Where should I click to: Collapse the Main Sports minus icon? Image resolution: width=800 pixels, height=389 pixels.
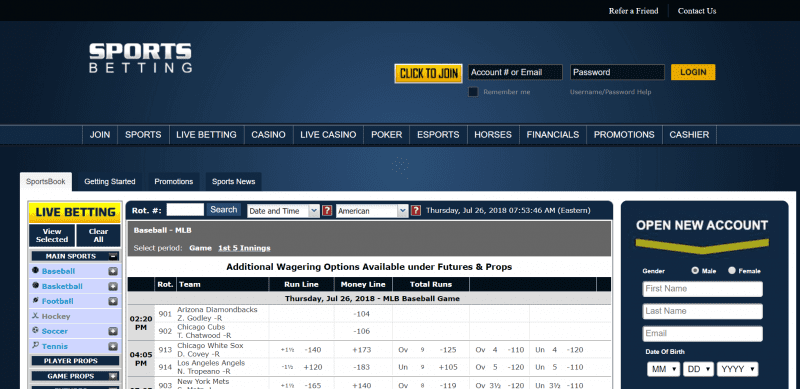(x=113, y=256)
